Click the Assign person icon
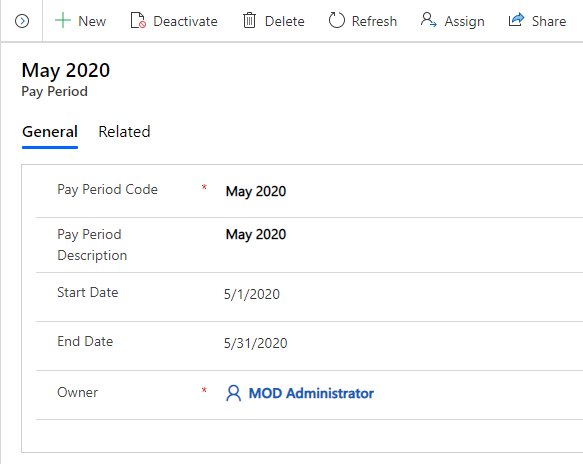The image size is (583, 464). click(x=428, y=20)
